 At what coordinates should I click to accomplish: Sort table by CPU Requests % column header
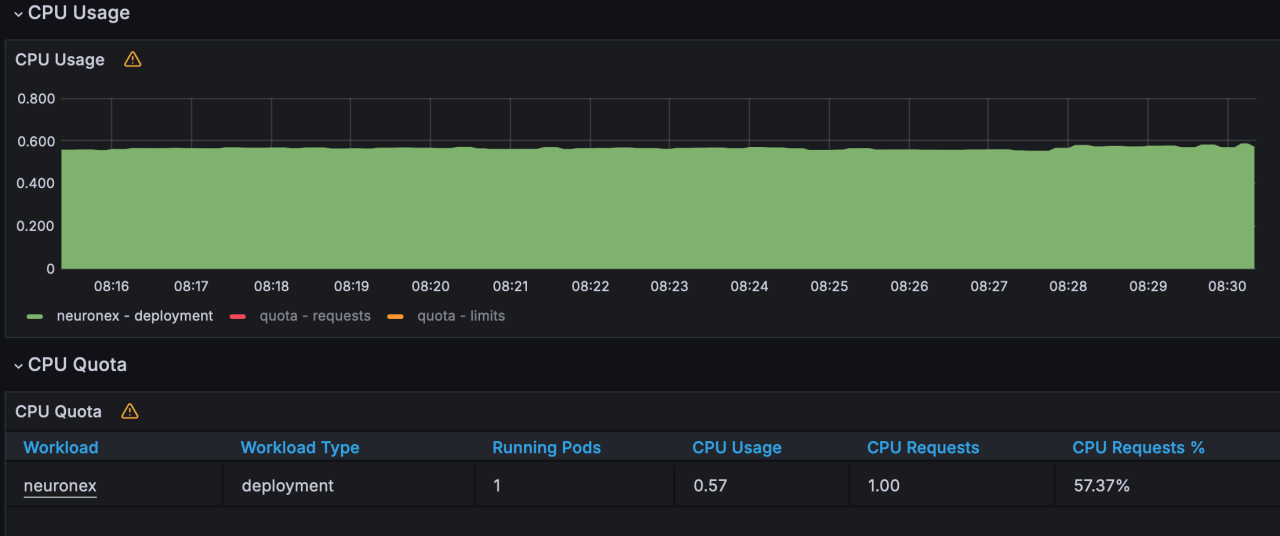1138,447
